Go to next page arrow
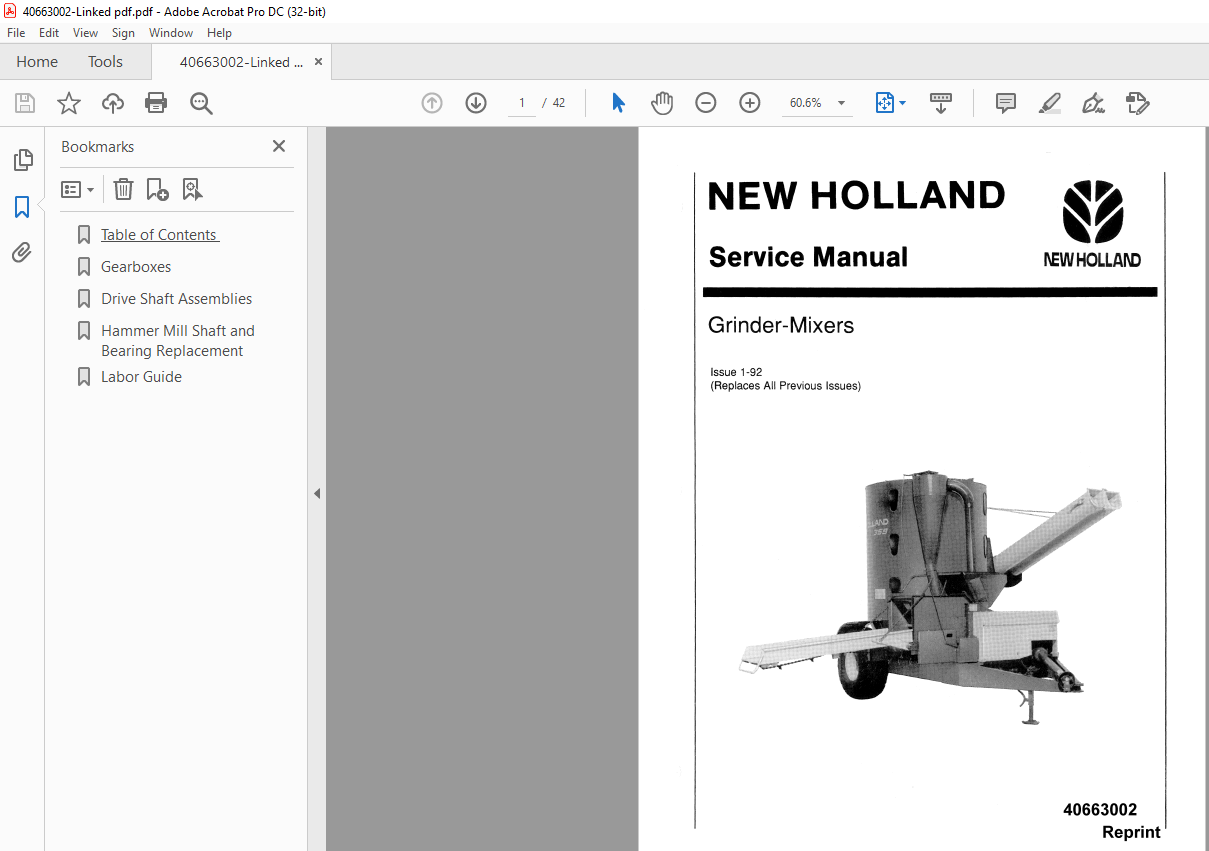The image size is (1209, 851). pos(476,103)
